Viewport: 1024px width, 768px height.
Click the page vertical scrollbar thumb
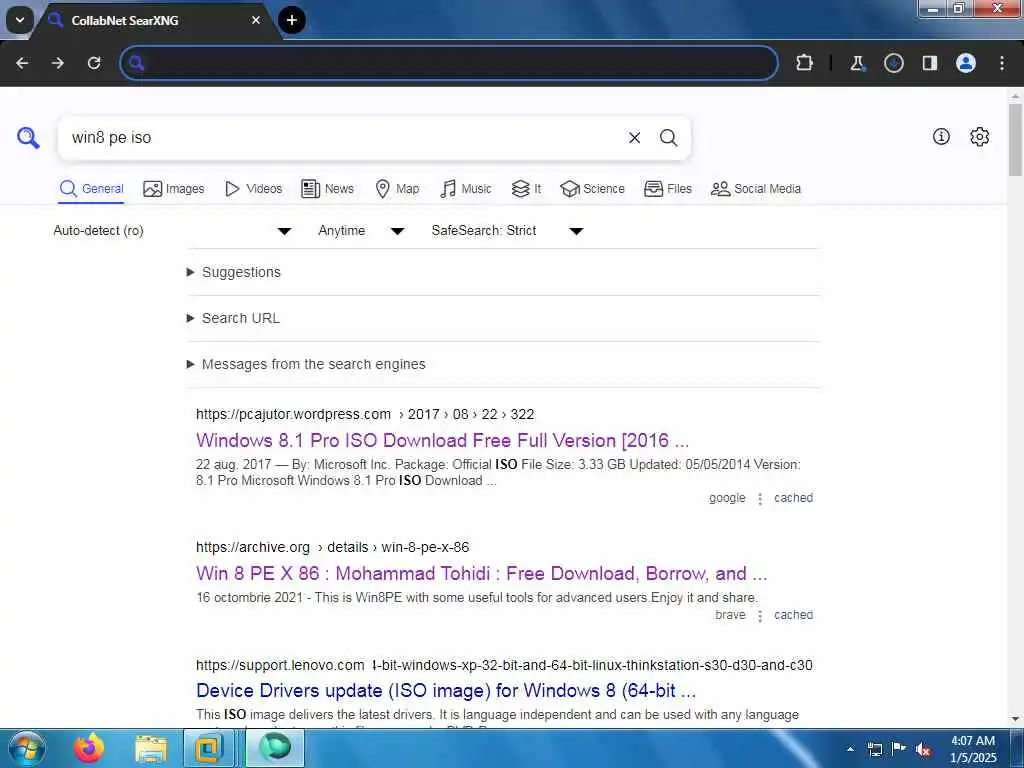pyautogui.click(x=1015, y=139)
